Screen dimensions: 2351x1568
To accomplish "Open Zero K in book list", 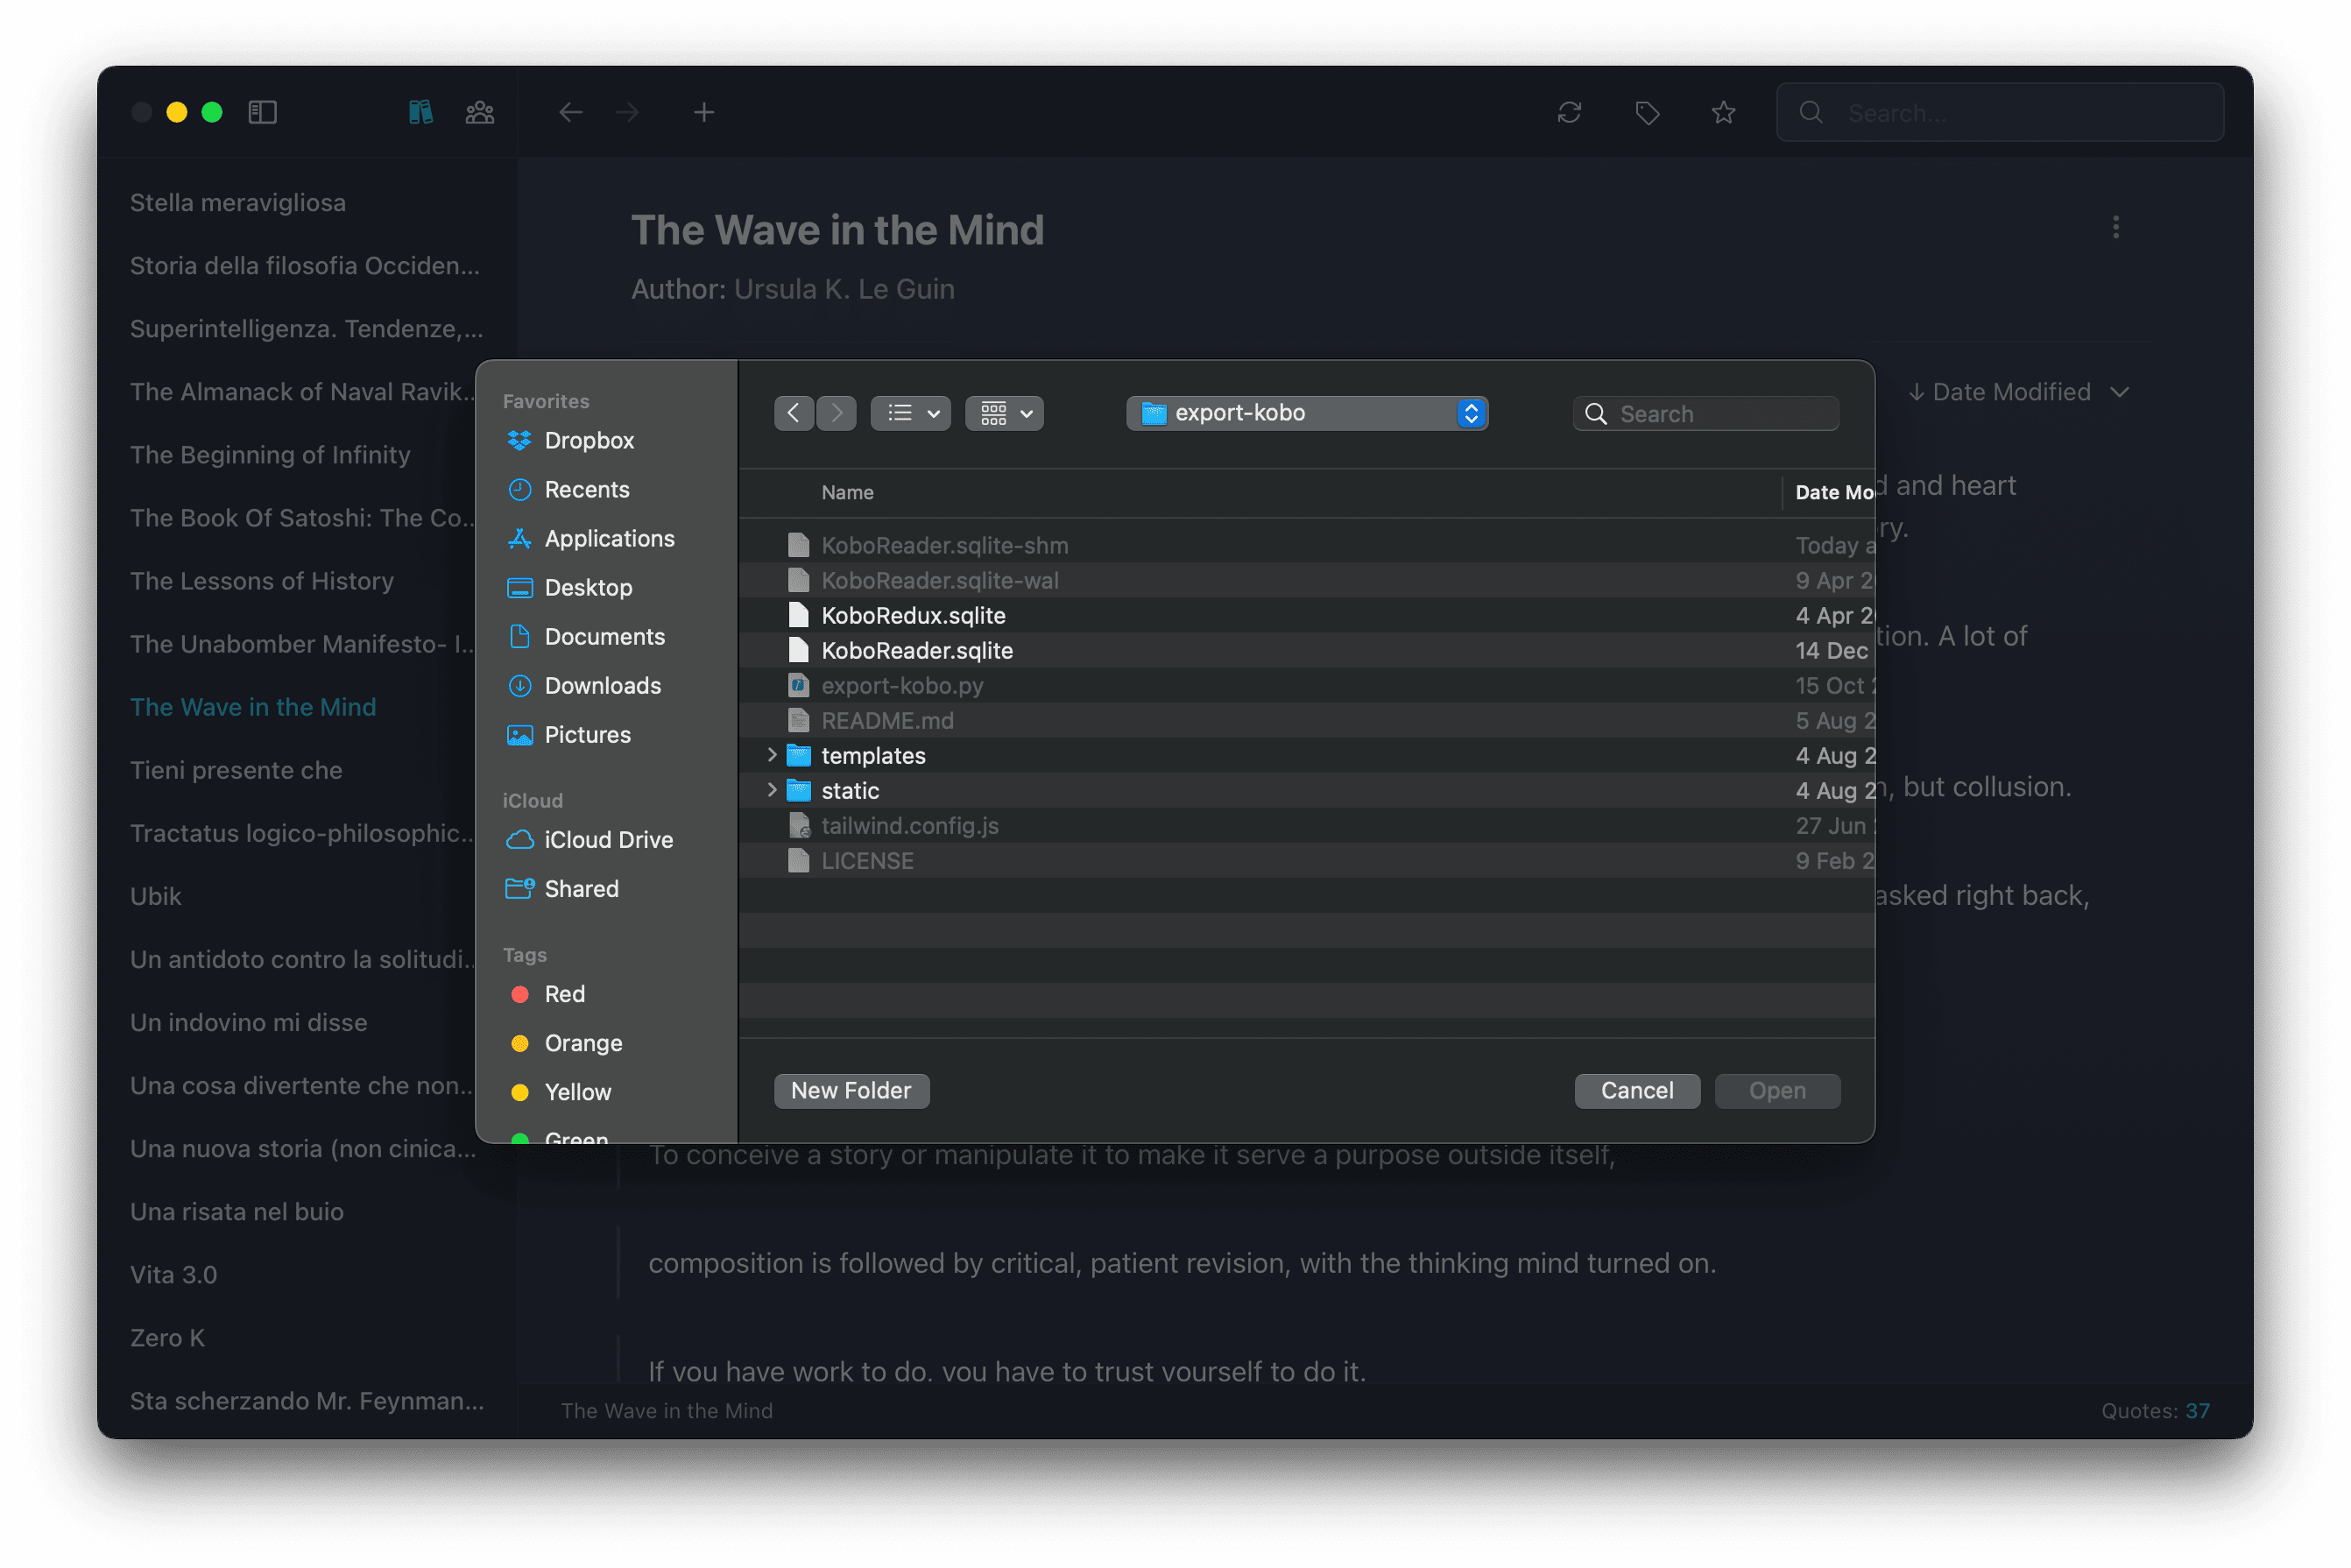I will pos(167,1336).
